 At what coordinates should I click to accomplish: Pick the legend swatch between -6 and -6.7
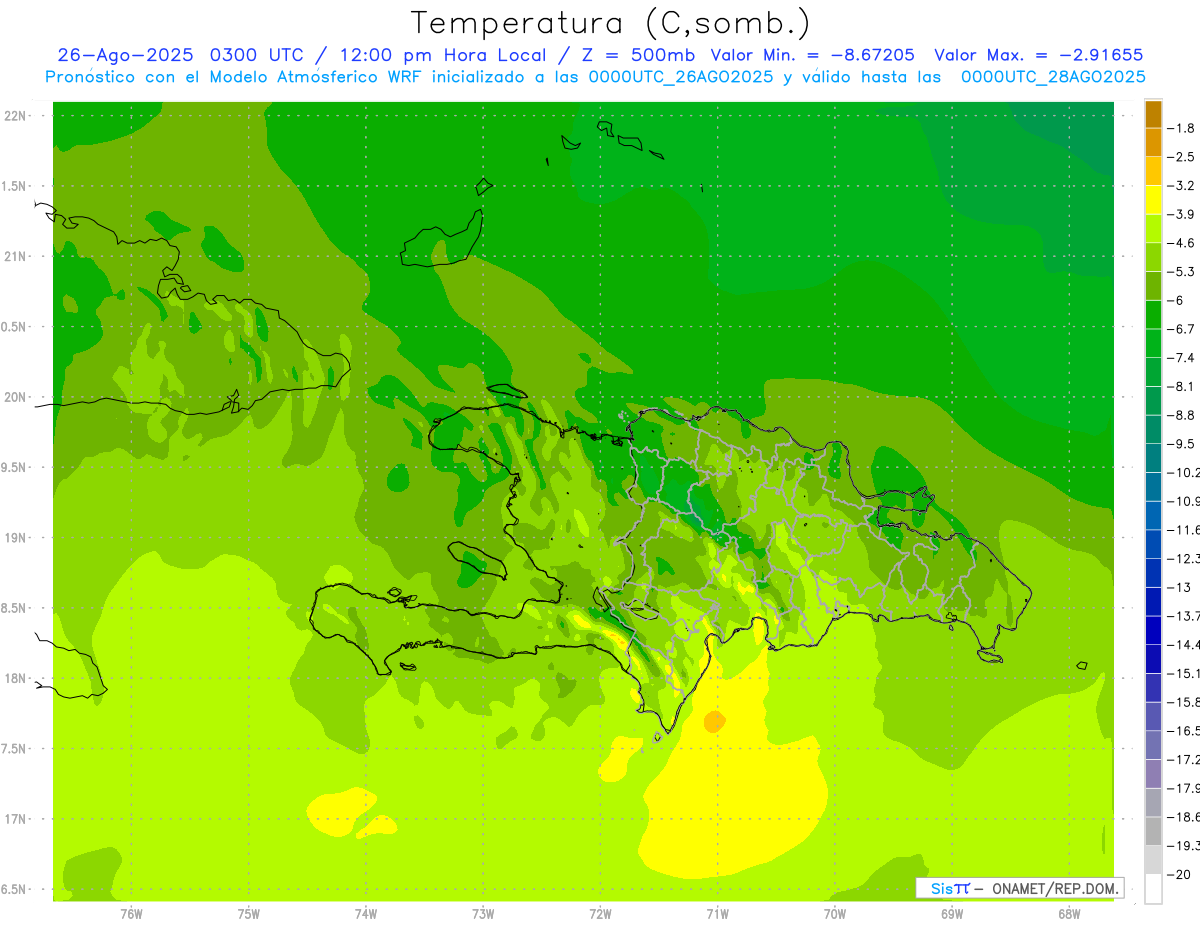[x=1153, y=315]
